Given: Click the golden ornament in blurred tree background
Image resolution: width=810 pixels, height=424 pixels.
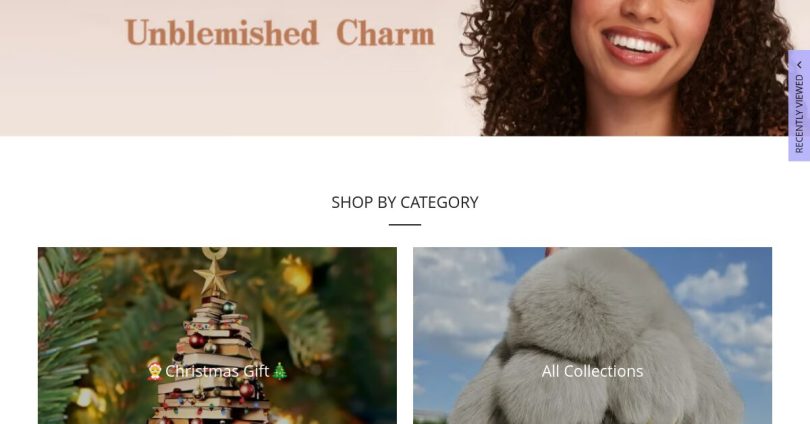Looking at the screenshot, I should [x=296, y=275].
